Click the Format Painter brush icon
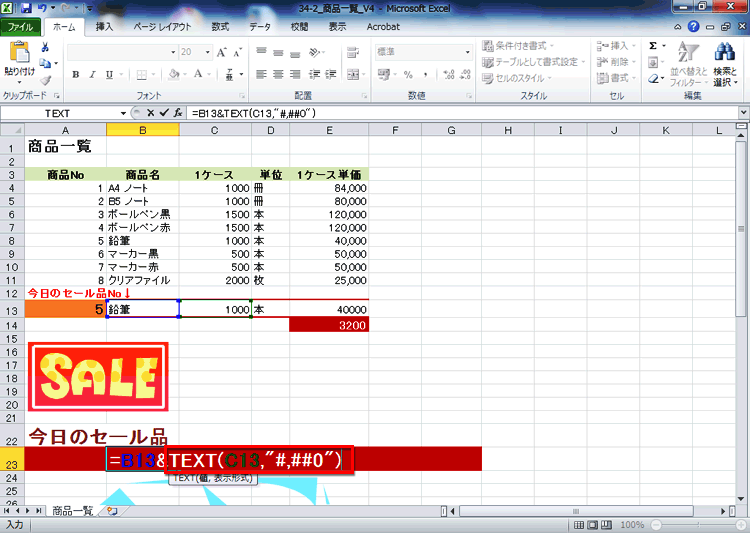750x533 pixels. pyautogui.click(x=45, y=80)
